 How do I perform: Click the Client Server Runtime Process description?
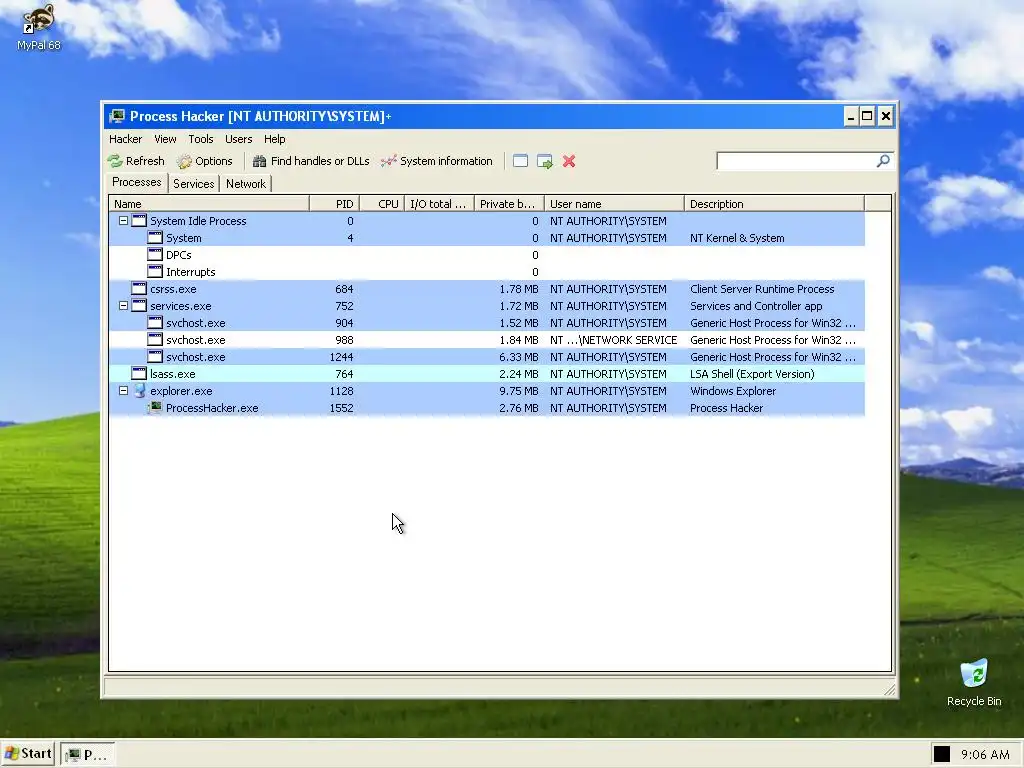[x=762, y=289]
